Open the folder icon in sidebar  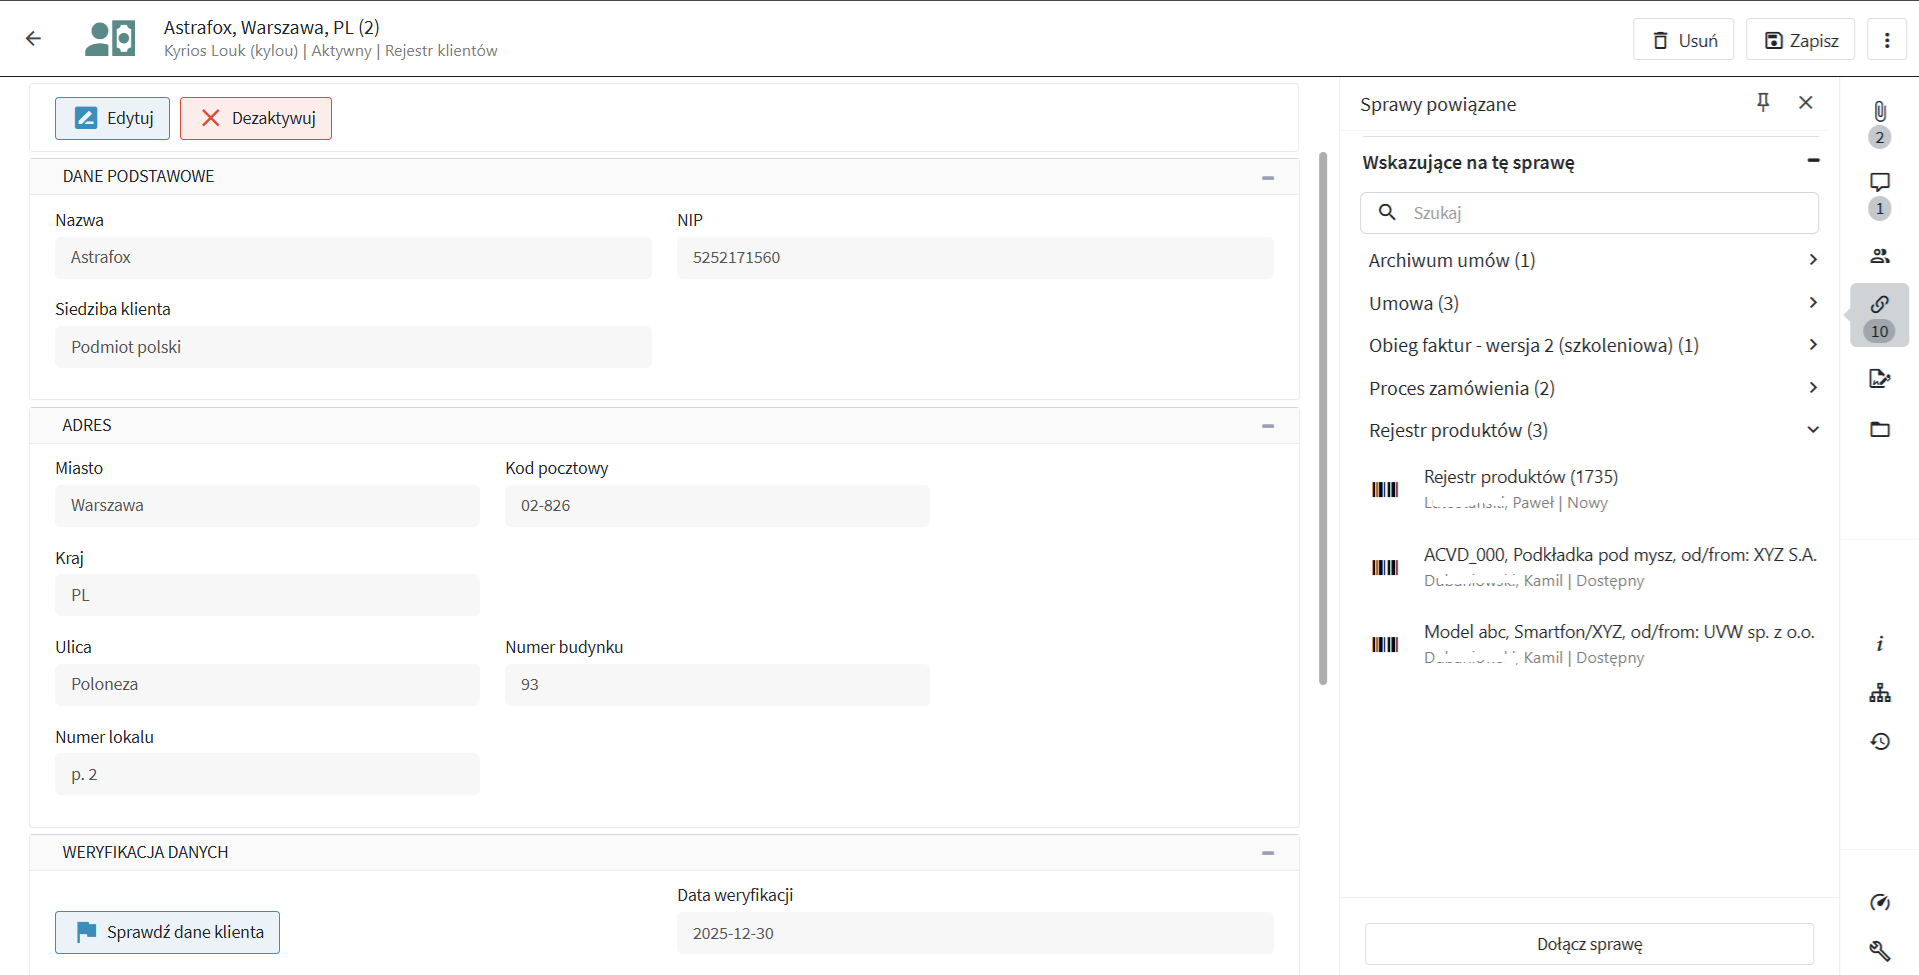[1879, 430]
